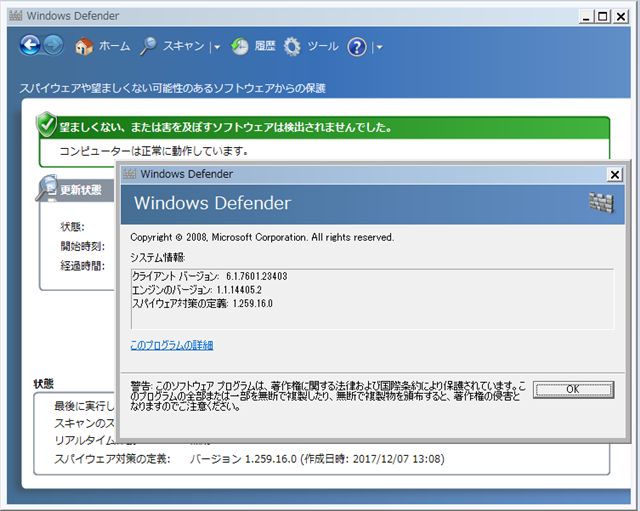
Task: Click the main window title bar icon
Action: [x=16, y=16]
